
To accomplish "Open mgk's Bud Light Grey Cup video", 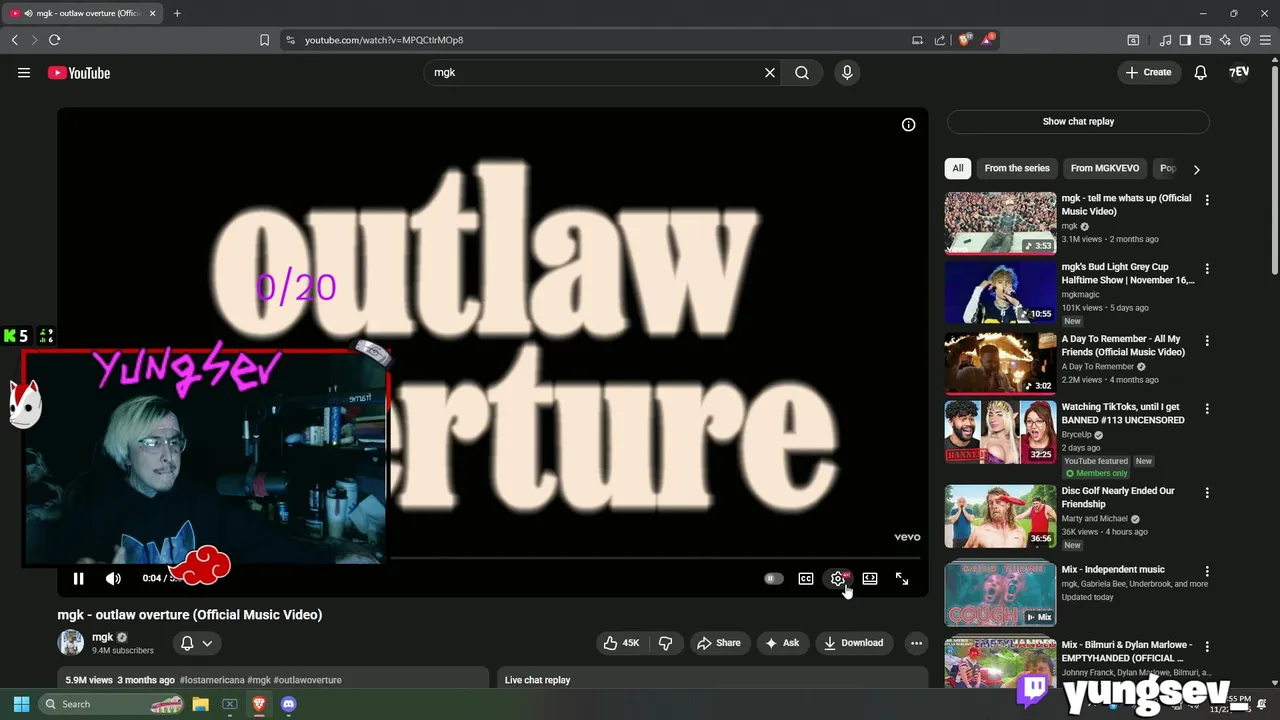I will coord(1000,292).
